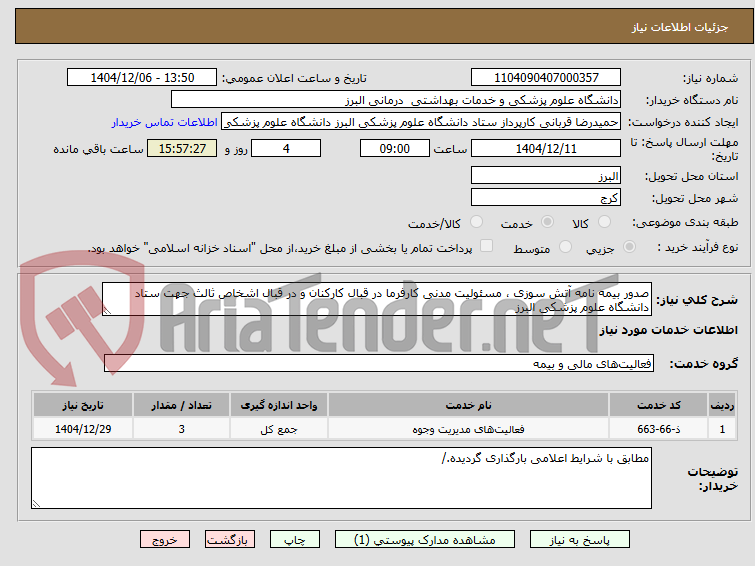Select the کالا radio button
This screenshot has width=755, height=566.
604,222
